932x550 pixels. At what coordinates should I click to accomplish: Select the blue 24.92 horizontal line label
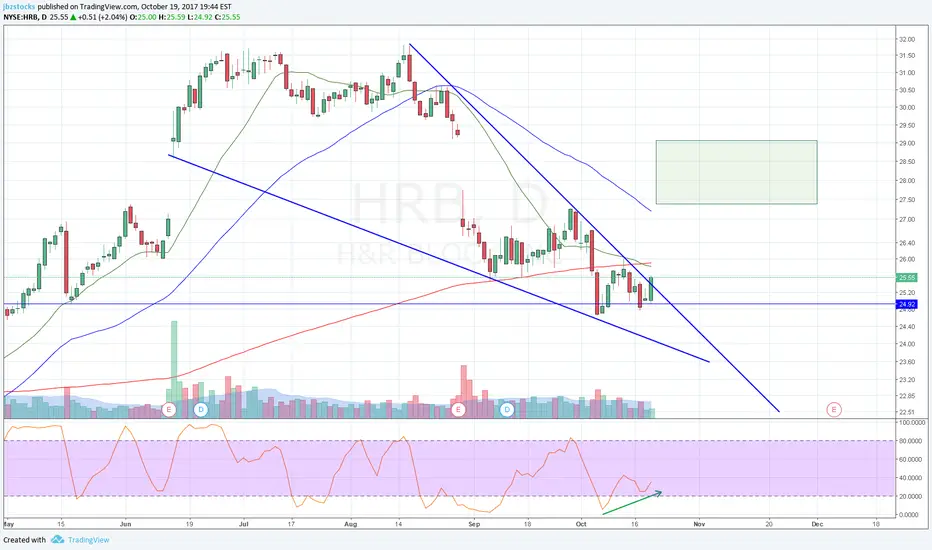click(906, 304)
